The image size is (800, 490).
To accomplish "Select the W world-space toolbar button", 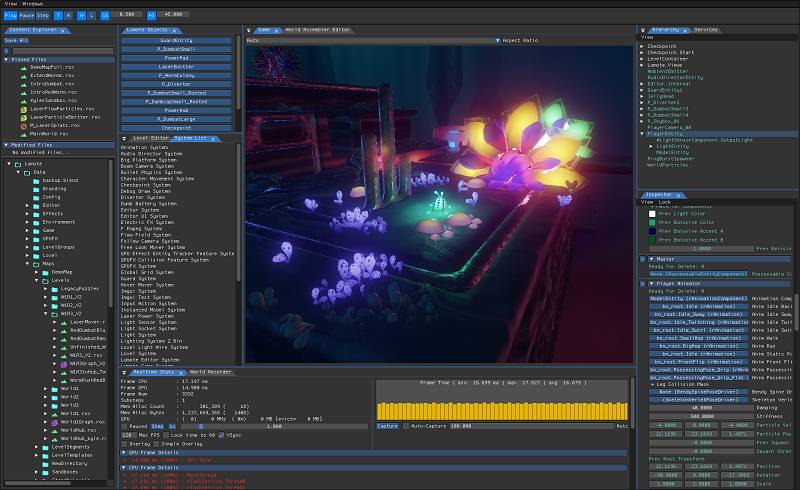I will 81,15.
